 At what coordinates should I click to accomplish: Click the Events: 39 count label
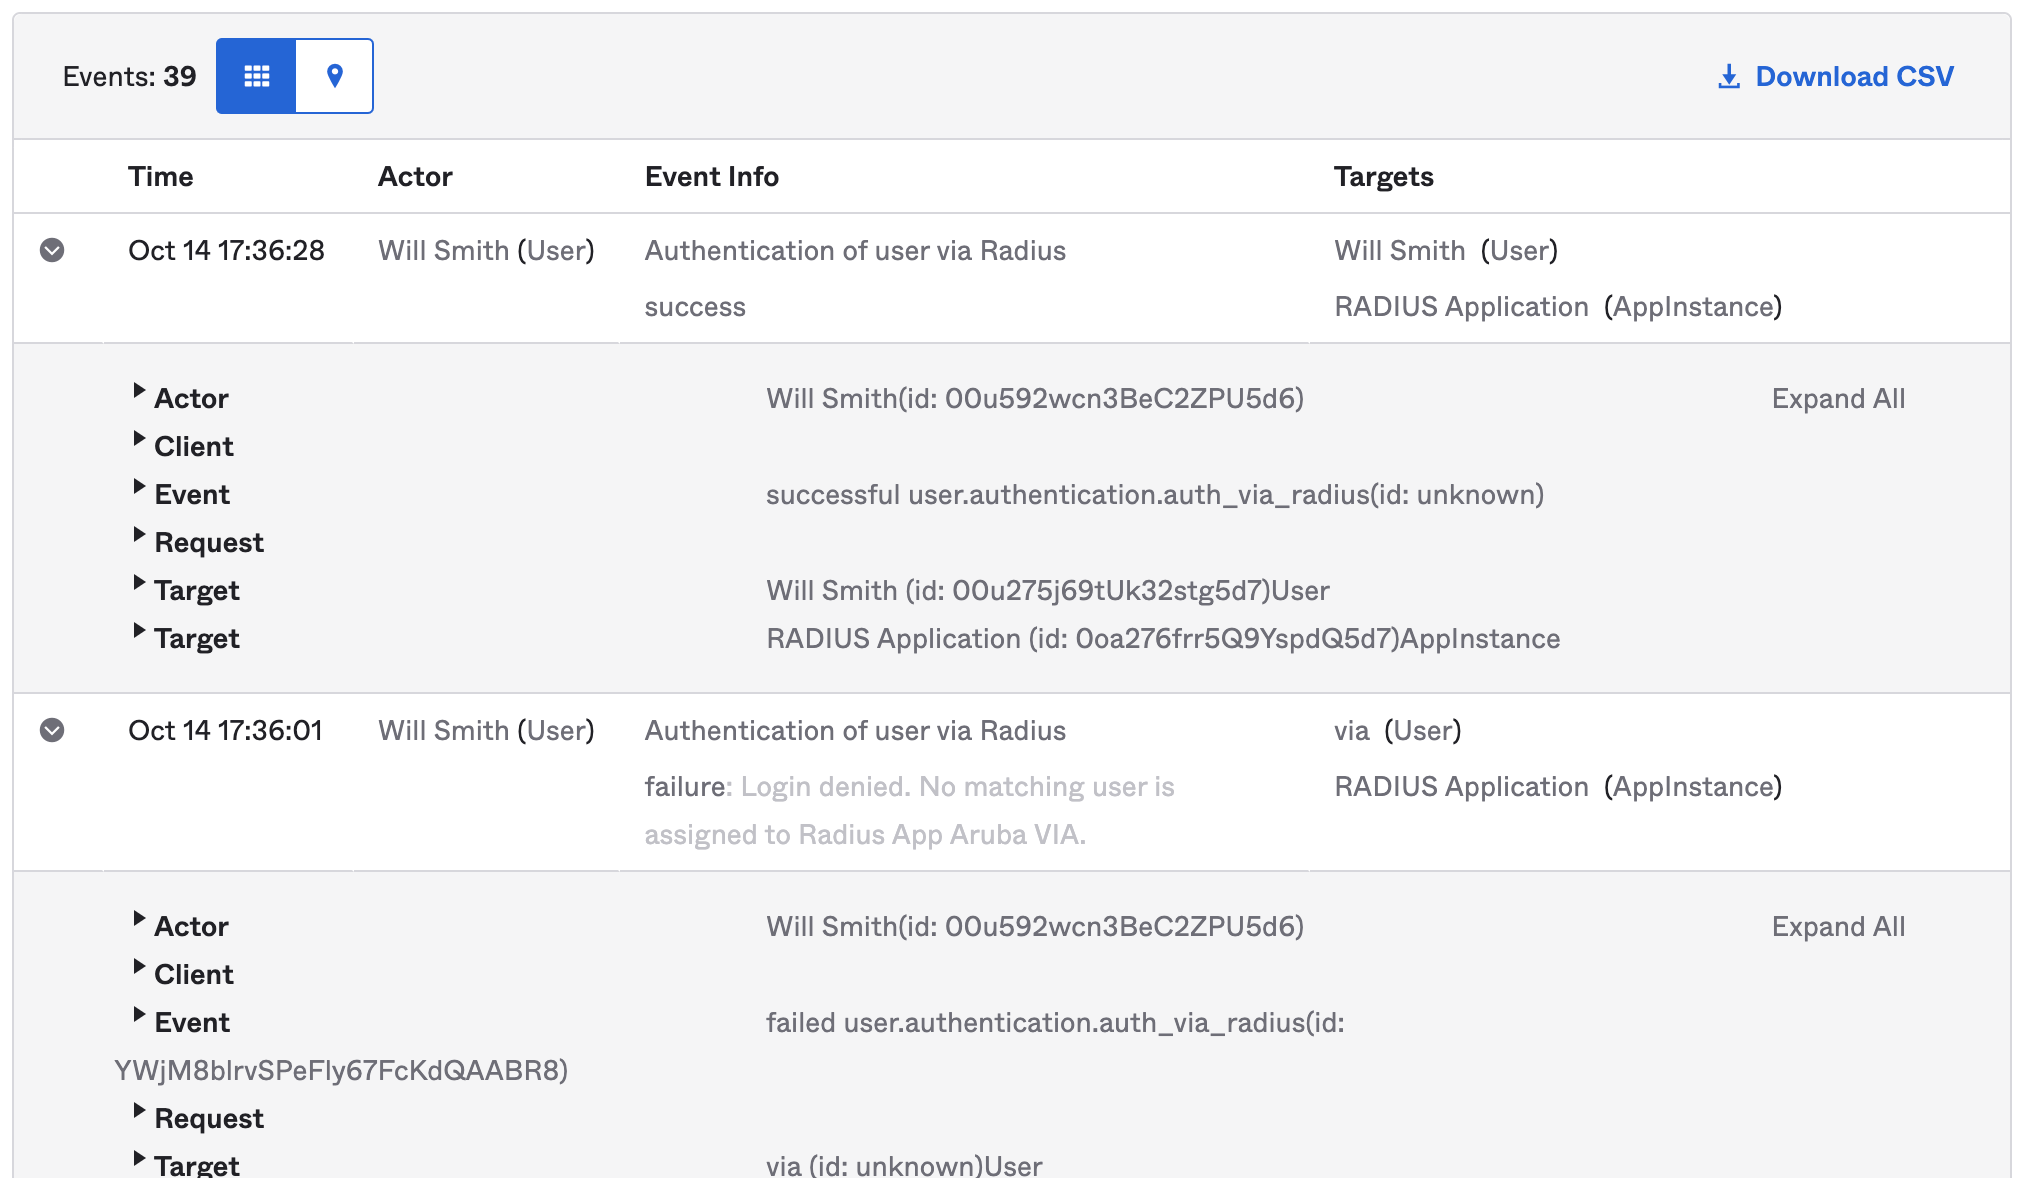pyautogui.click(x=130, y=75)
